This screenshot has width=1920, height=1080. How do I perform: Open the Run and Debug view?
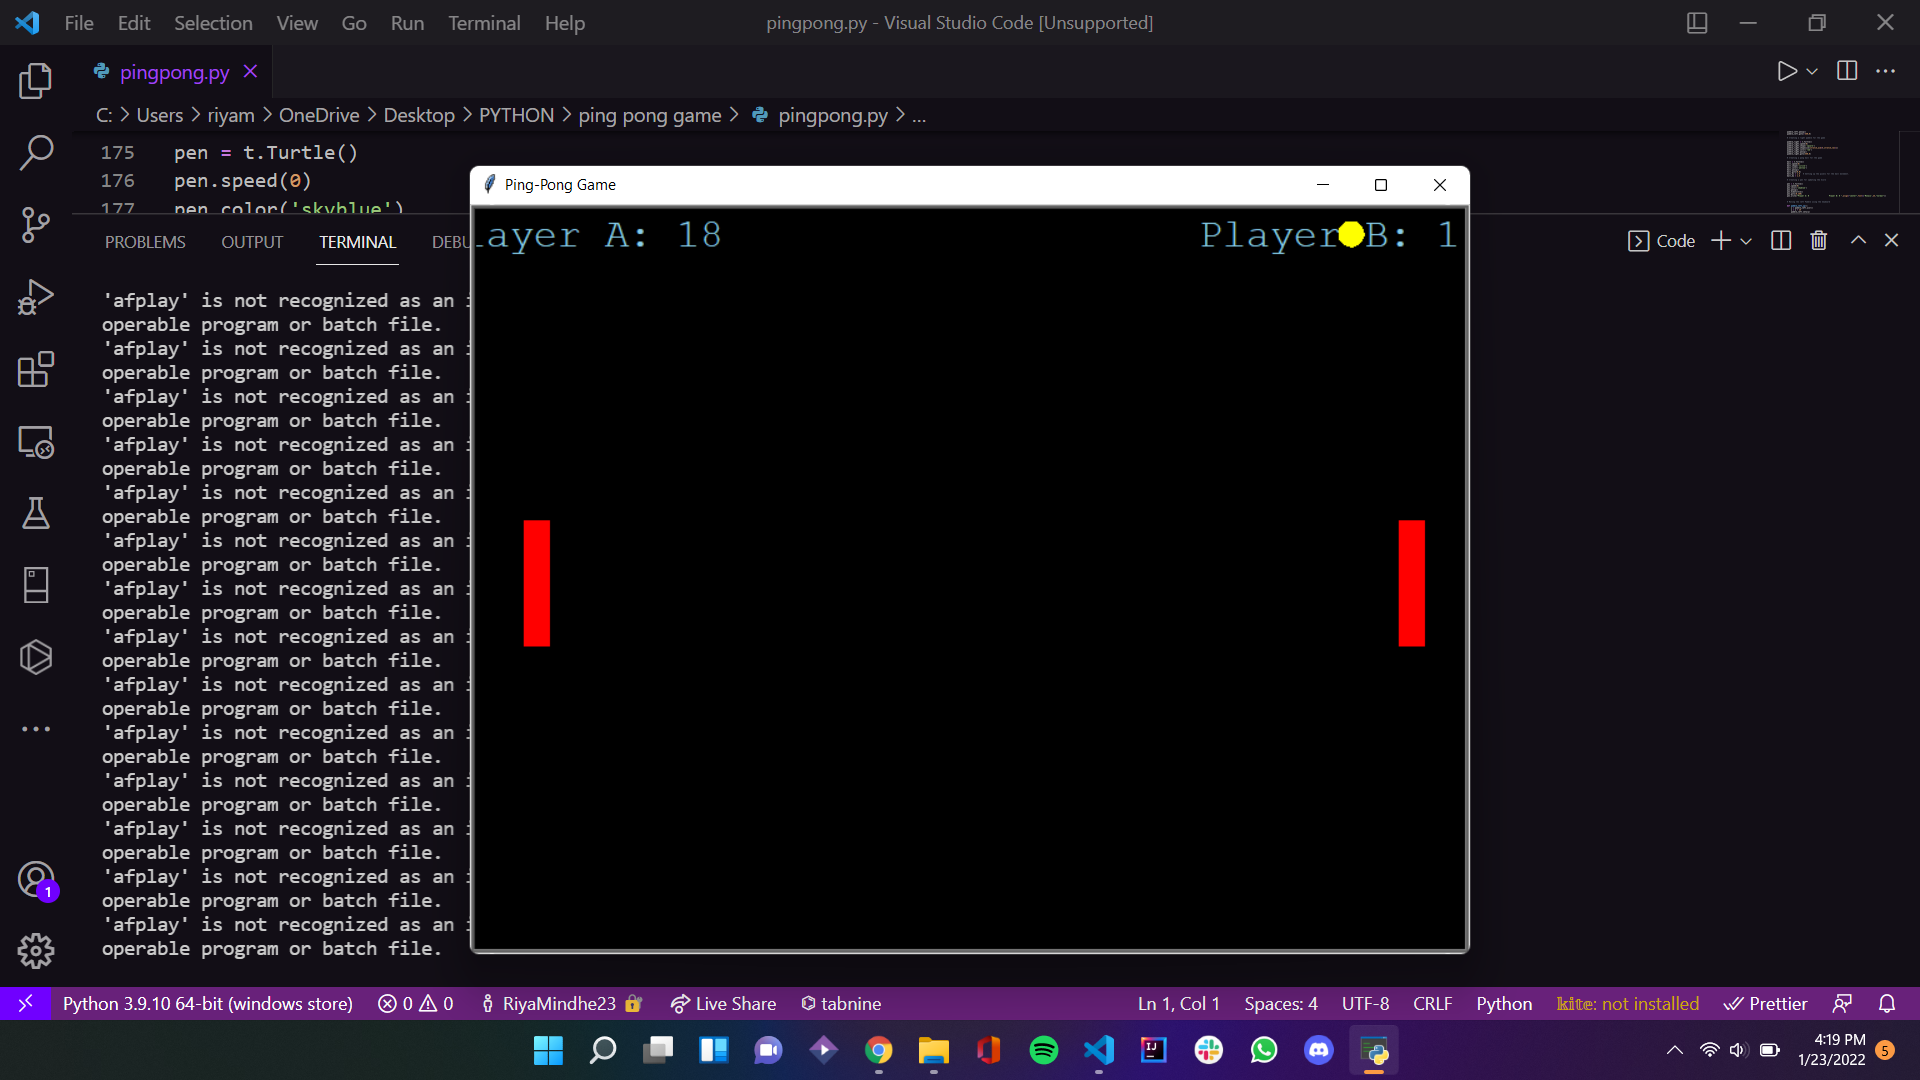[36, 297]
